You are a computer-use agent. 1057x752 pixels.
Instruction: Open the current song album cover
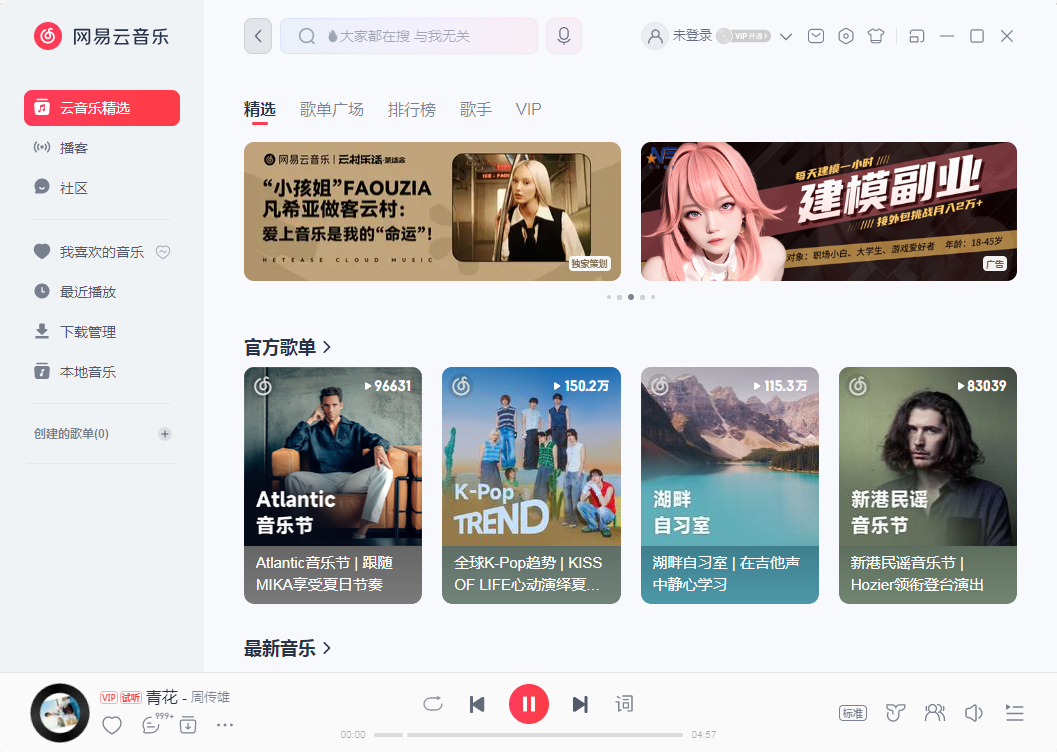pyautogui.click(x=60, y=713)
